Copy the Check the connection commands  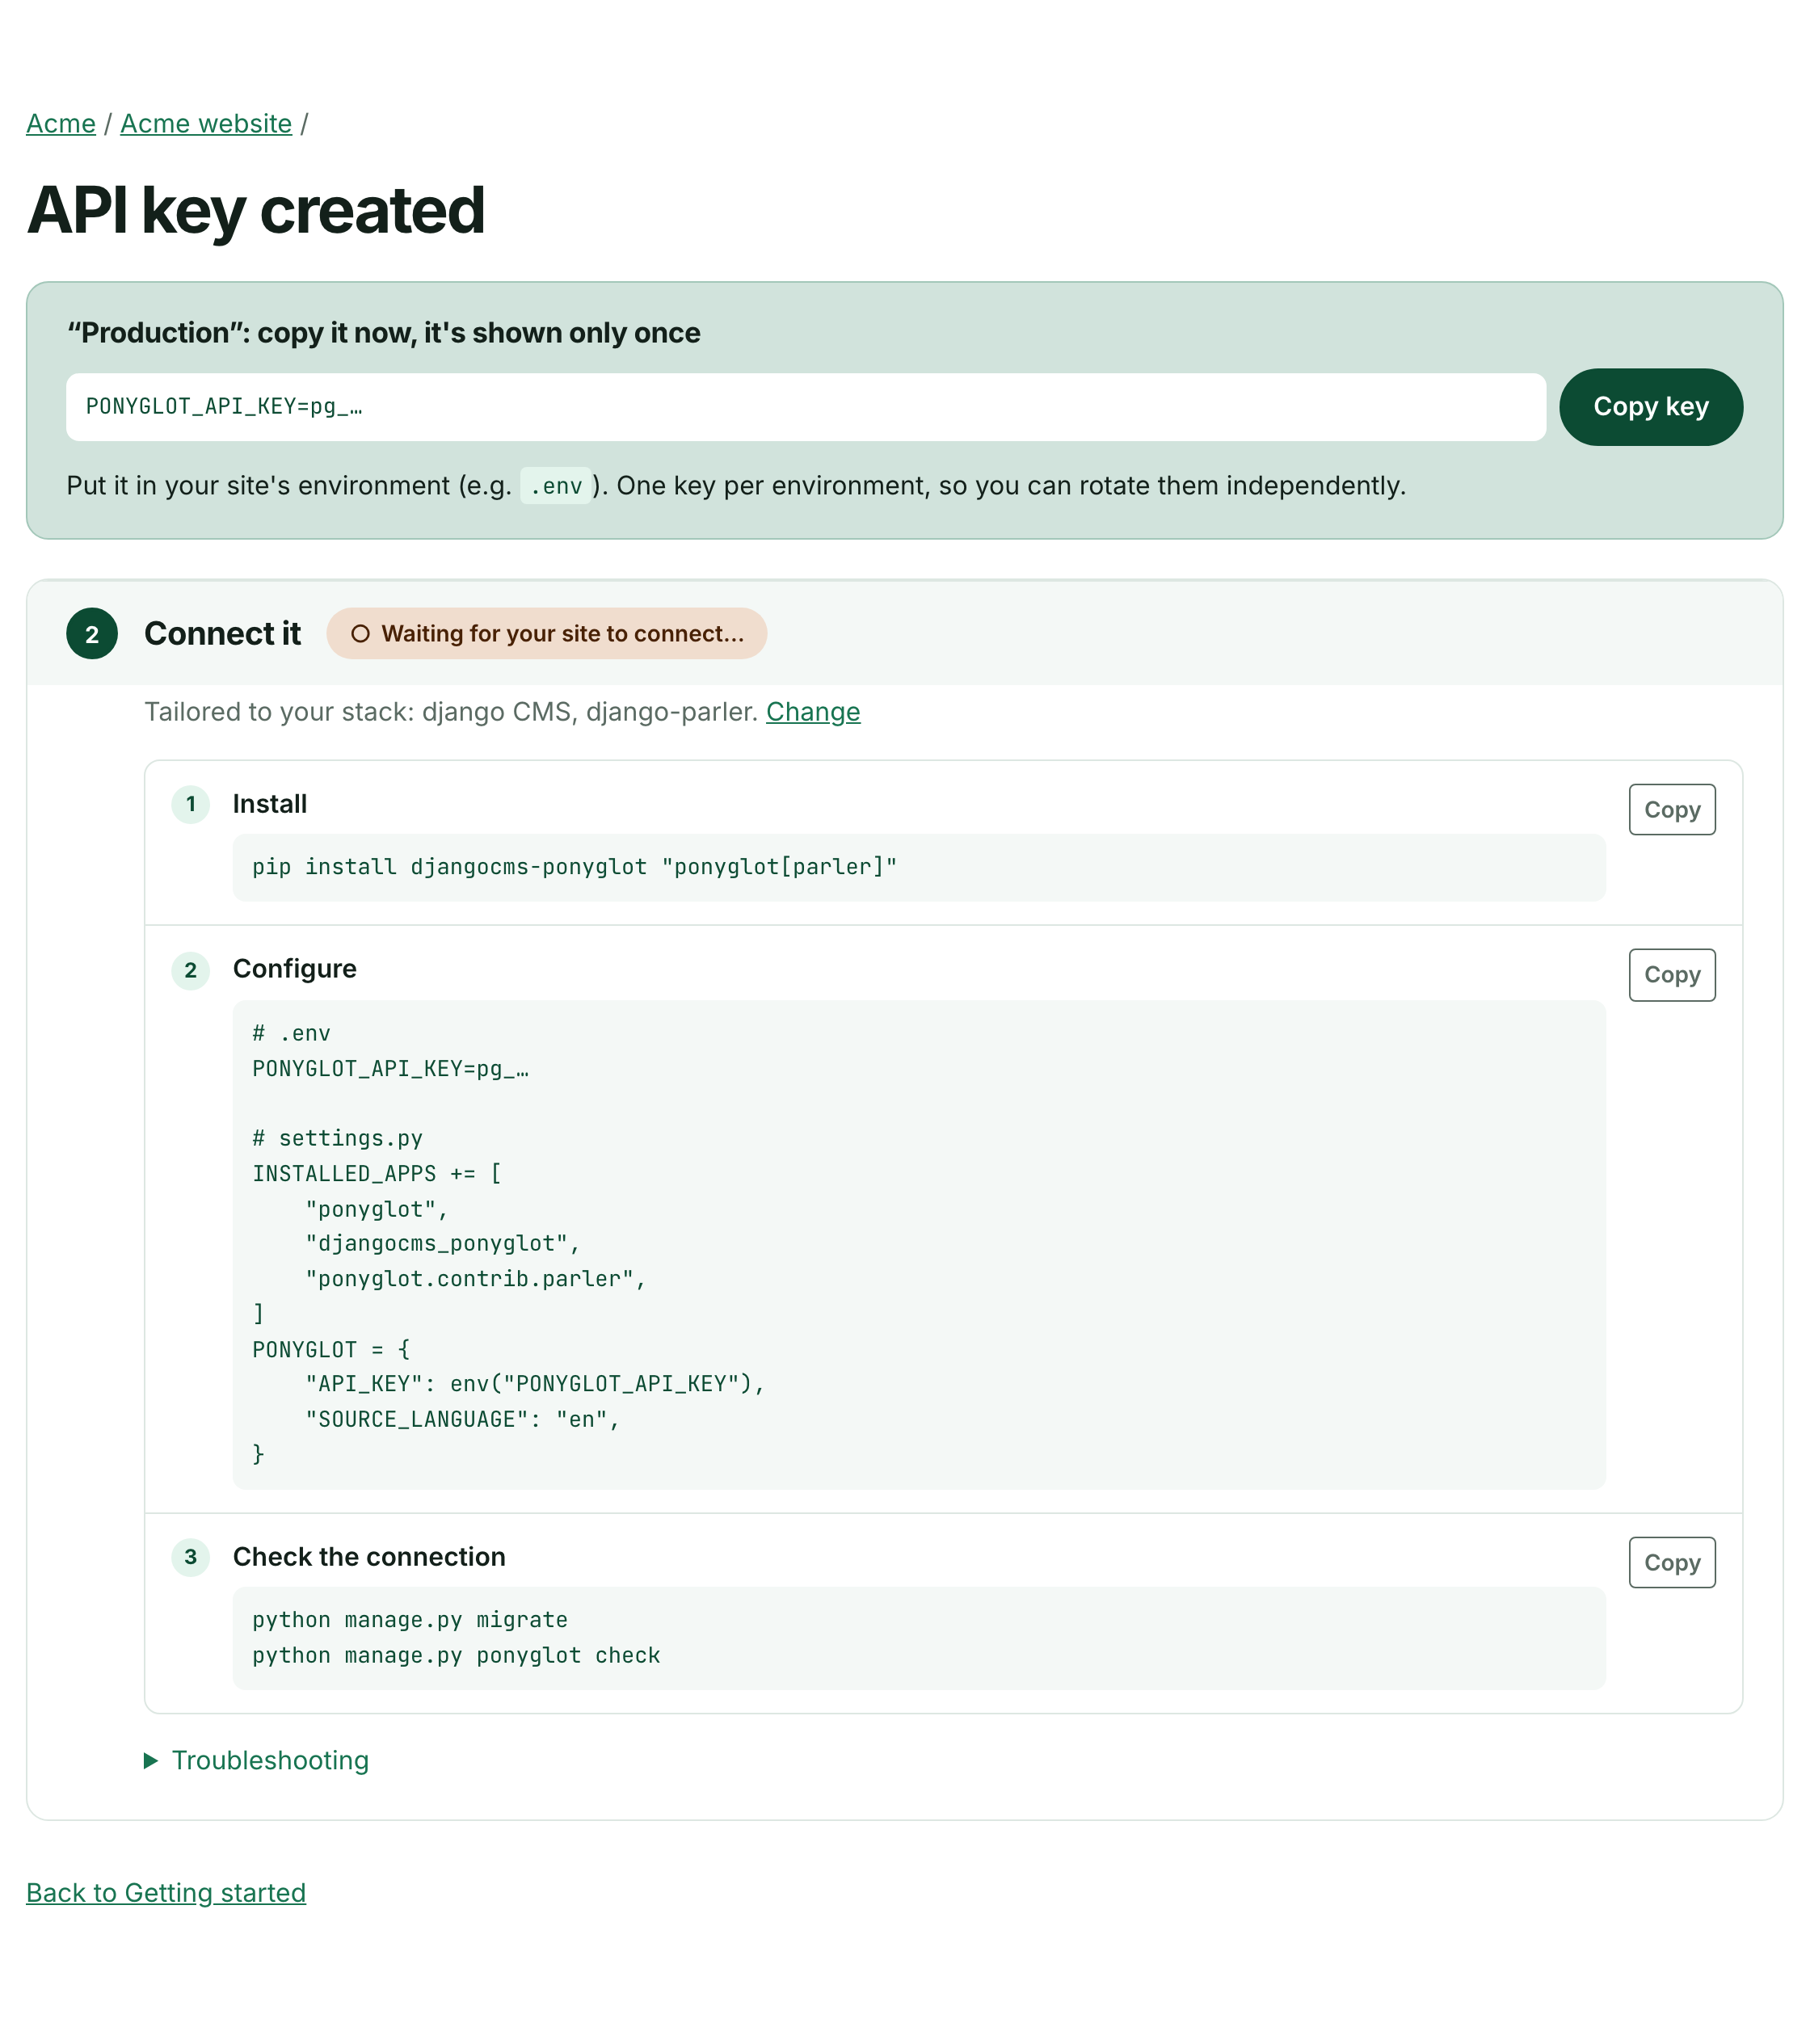coord(1672,1563)
